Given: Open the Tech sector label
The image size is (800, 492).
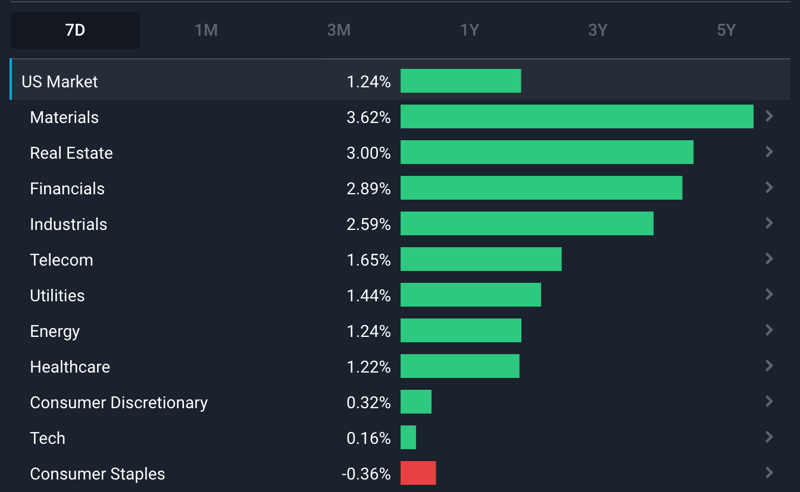Looking at the screenshot, I should pyautogui.click(x=47, y=438).
